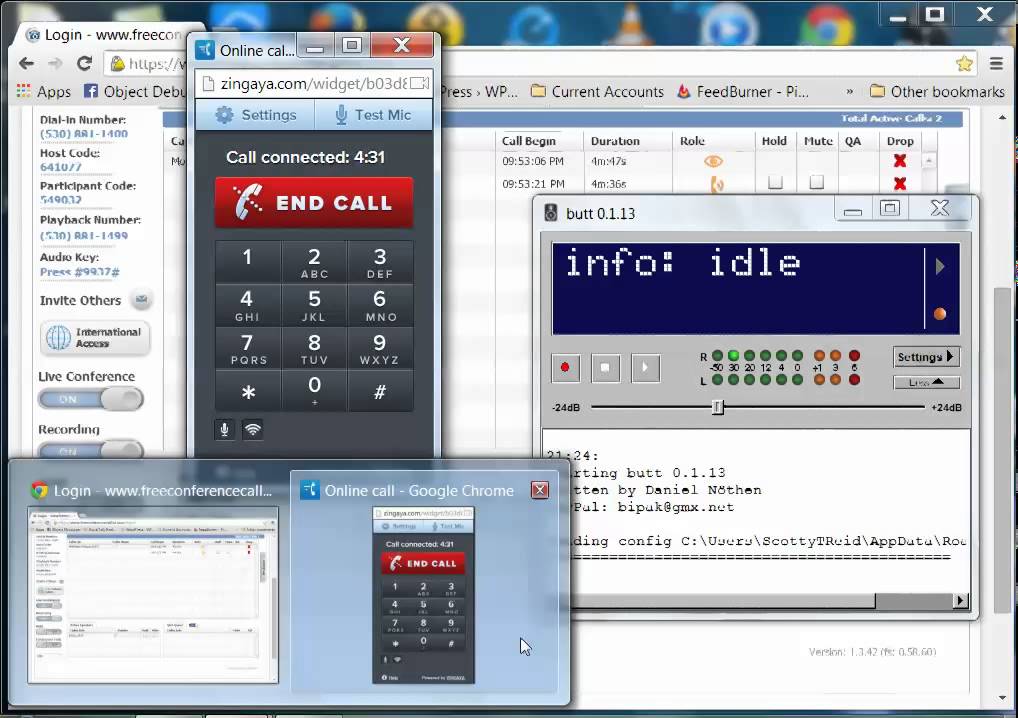Viewport: 1018px width, 718px height.
Task: Click Chrome back arrow
Action: (26, 64)
